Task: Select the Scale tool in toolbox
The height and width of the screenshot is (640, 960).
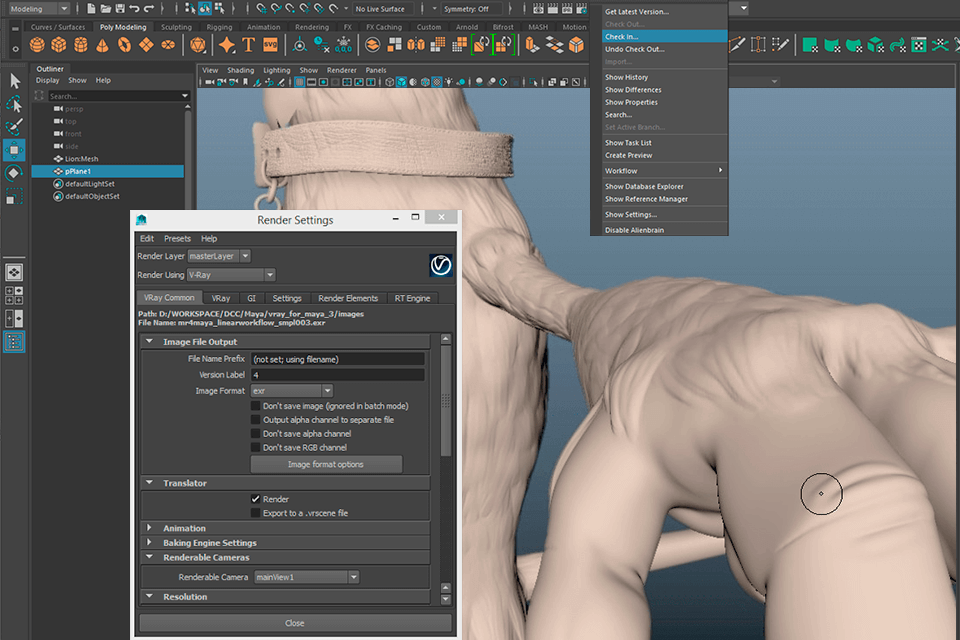Action: point(14,196)
